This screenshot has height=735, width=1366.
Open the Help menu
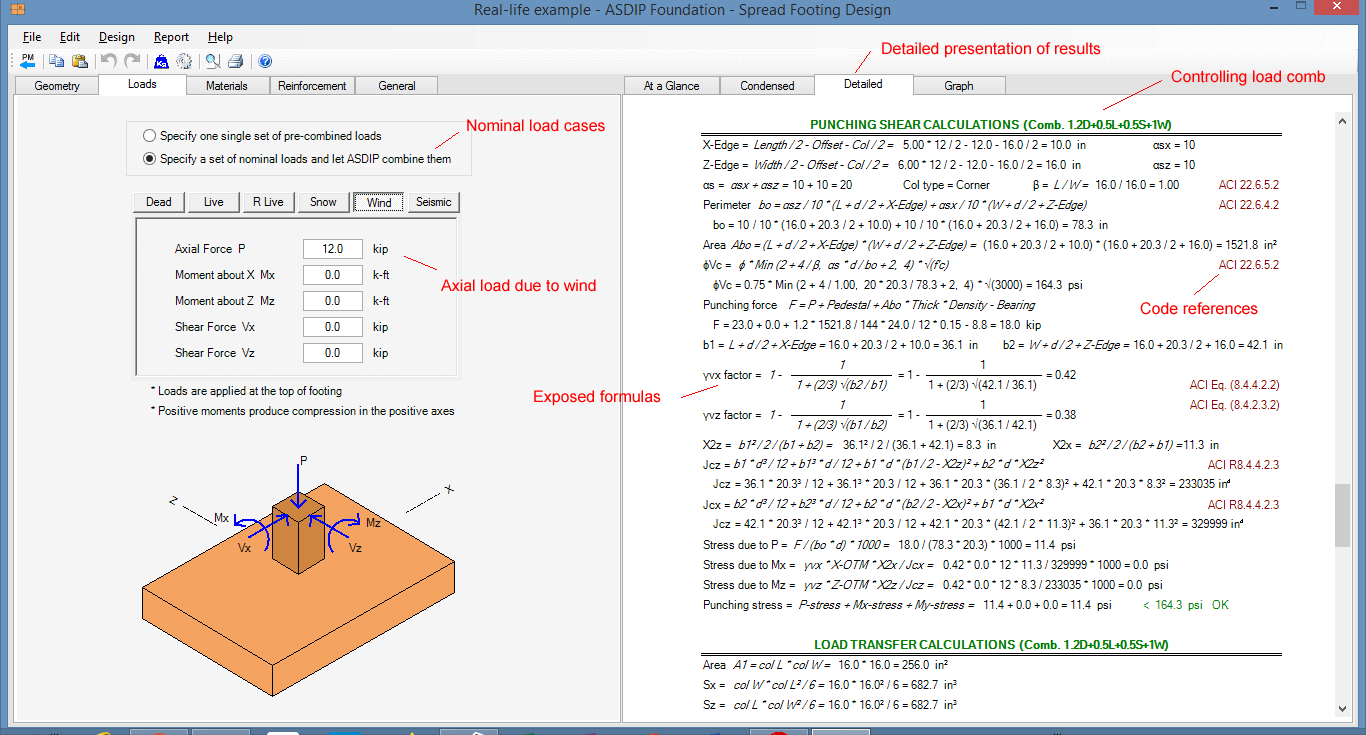point(220,37)
